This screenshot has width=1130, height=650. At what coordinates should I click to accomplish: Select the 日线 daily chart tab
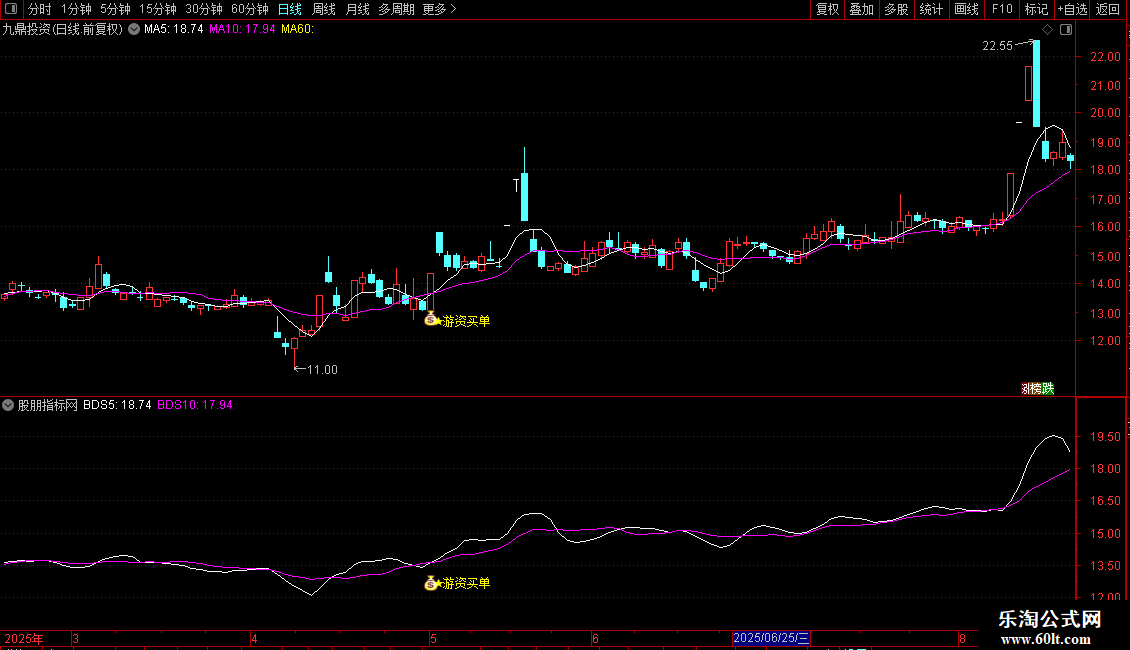pyautogui.click(x=290, y=9)
